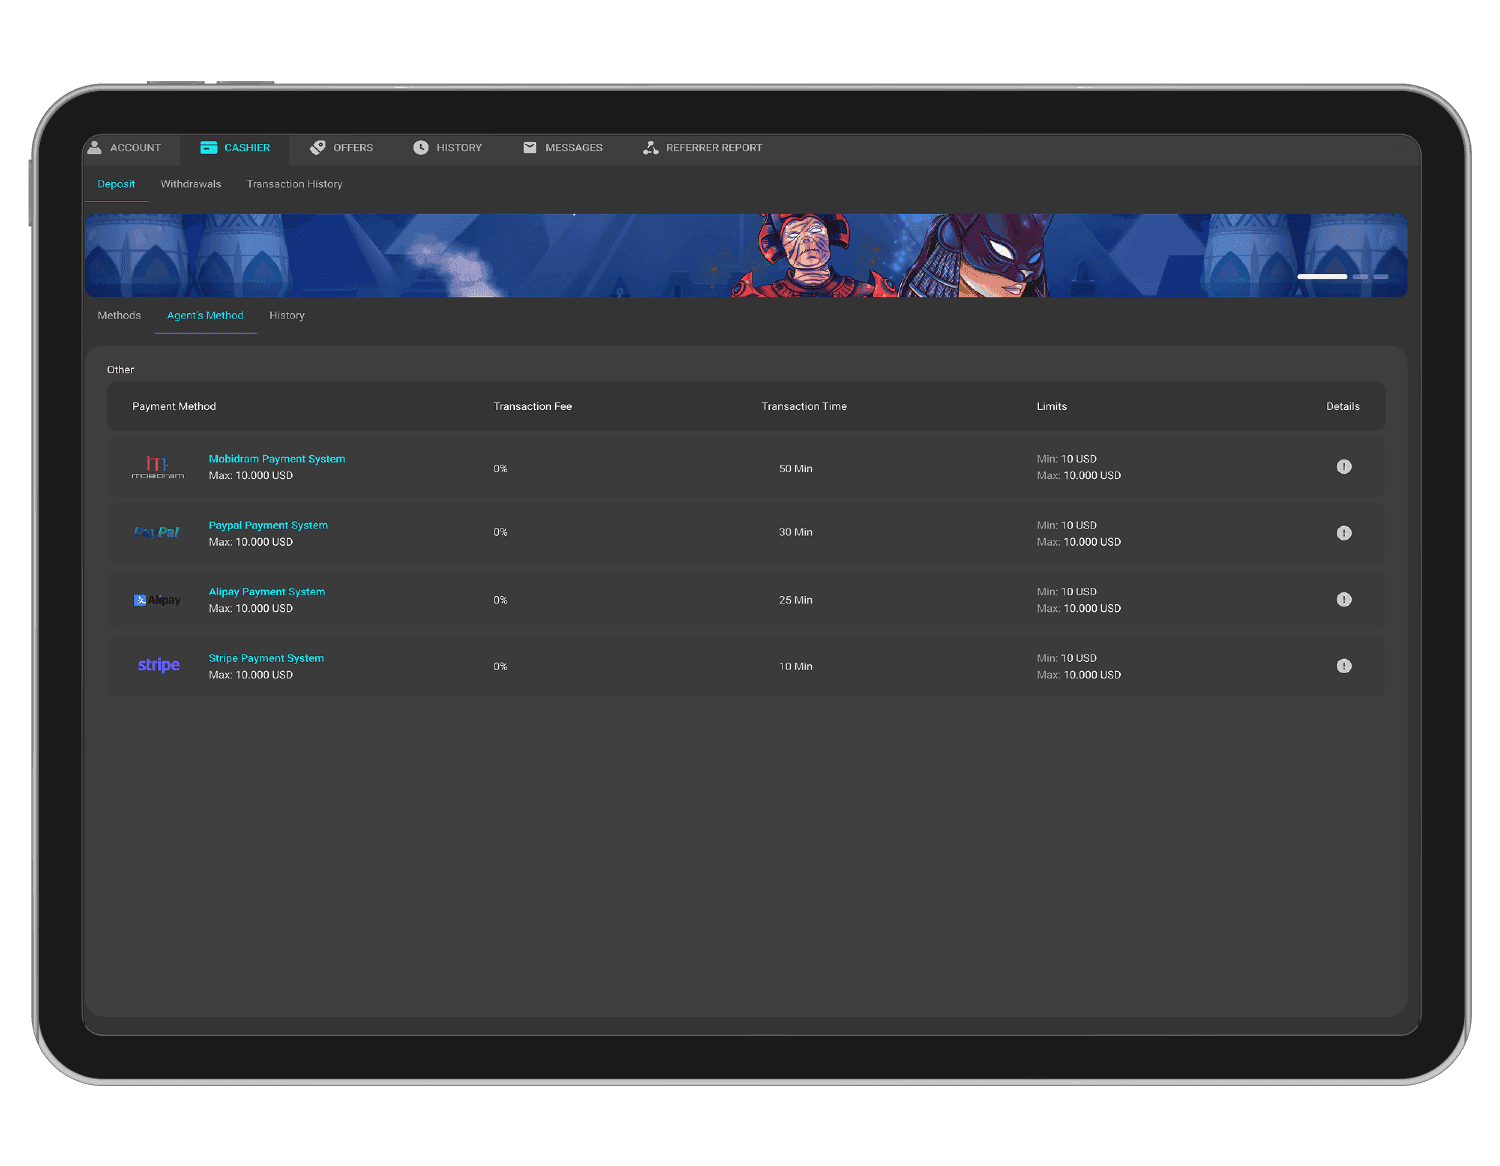Open the Stripe Payment System link
The height and width of the screenshot is (1166, 1500).
(266, 658)
